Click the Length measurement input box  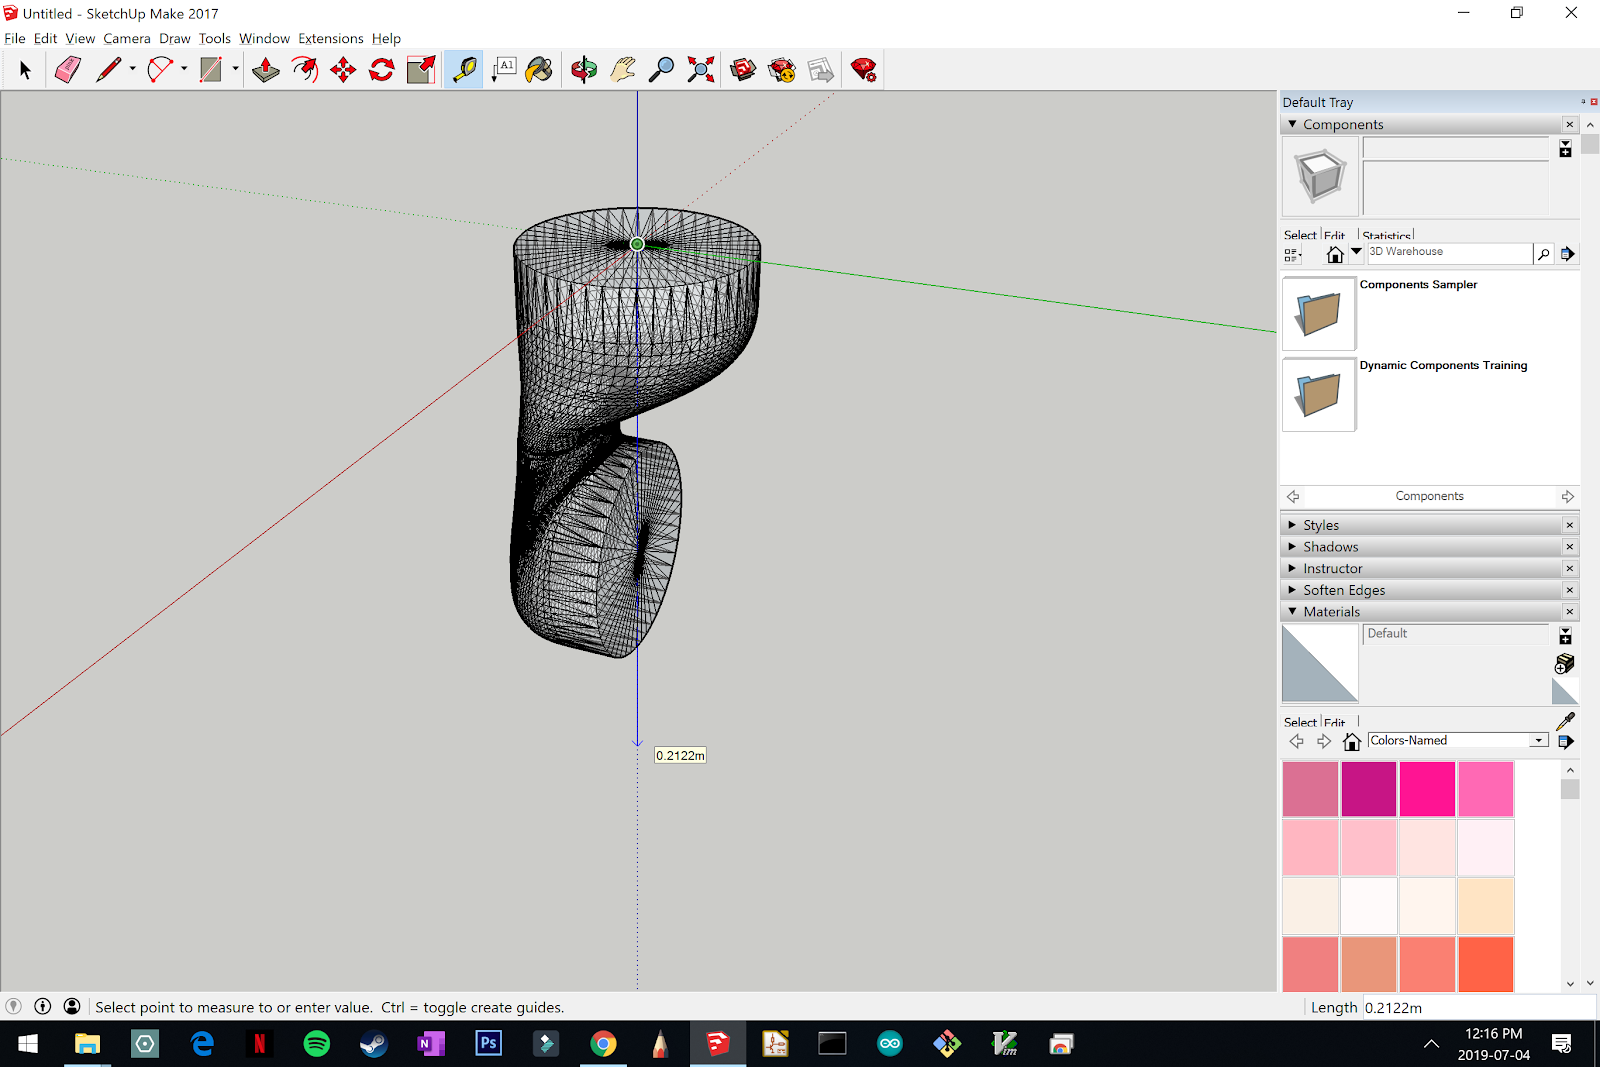point(1478,1008)
